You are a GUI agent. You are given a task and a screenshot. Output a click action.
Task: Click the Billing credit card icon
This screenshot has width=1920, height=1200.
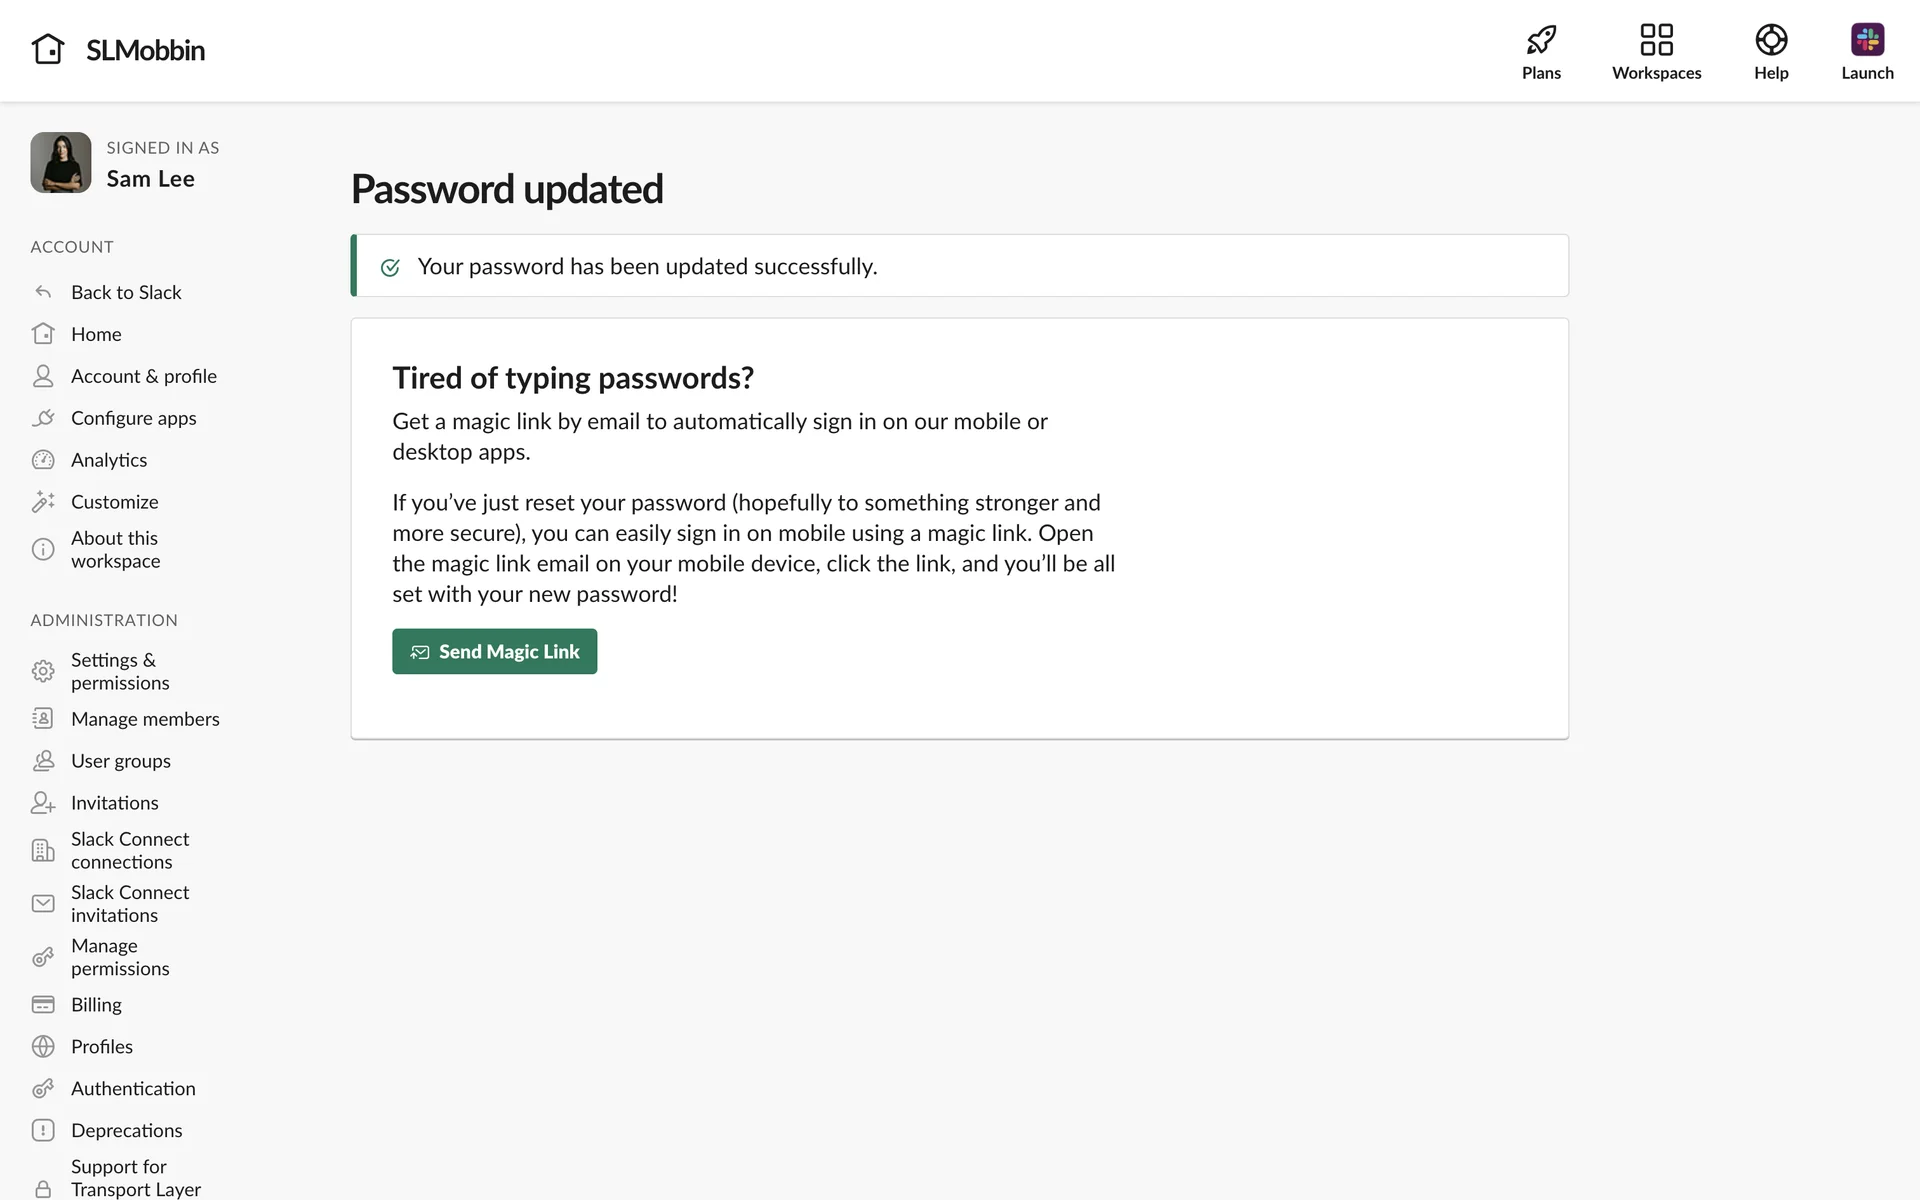coord(43,1005)
